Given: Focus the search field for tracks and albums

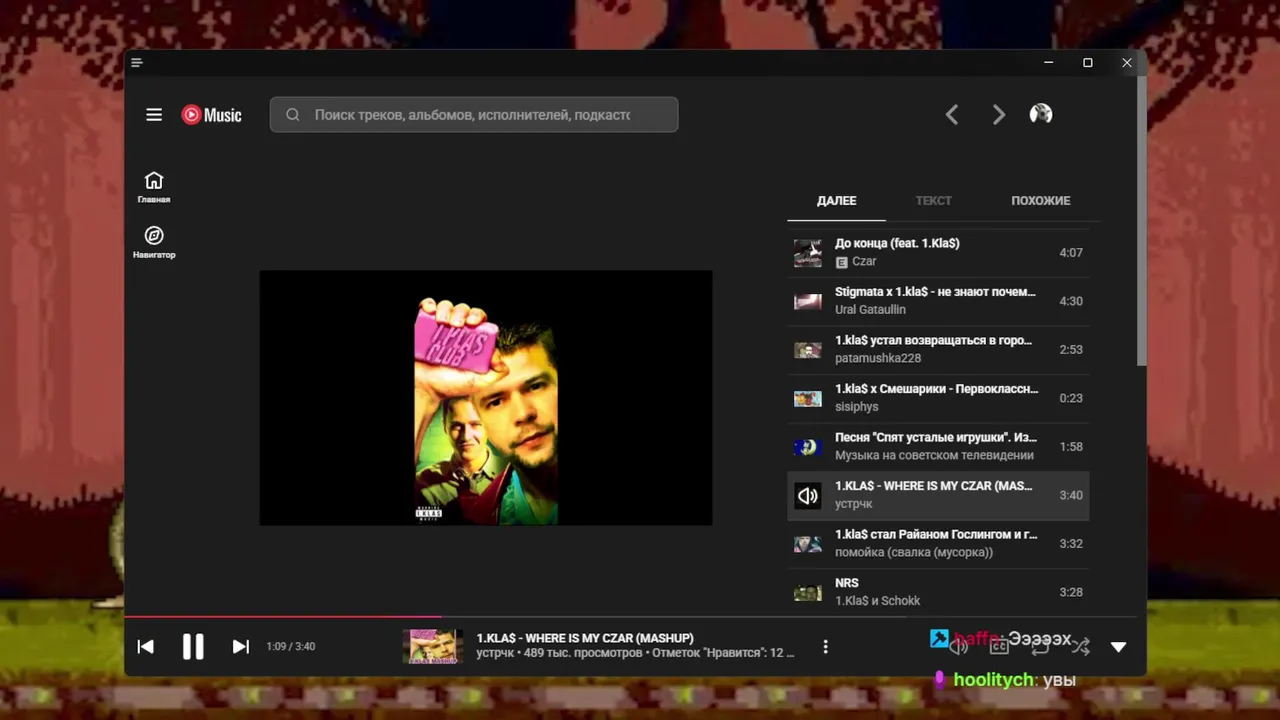Looking at the screenshot, I should coord(474,115).
